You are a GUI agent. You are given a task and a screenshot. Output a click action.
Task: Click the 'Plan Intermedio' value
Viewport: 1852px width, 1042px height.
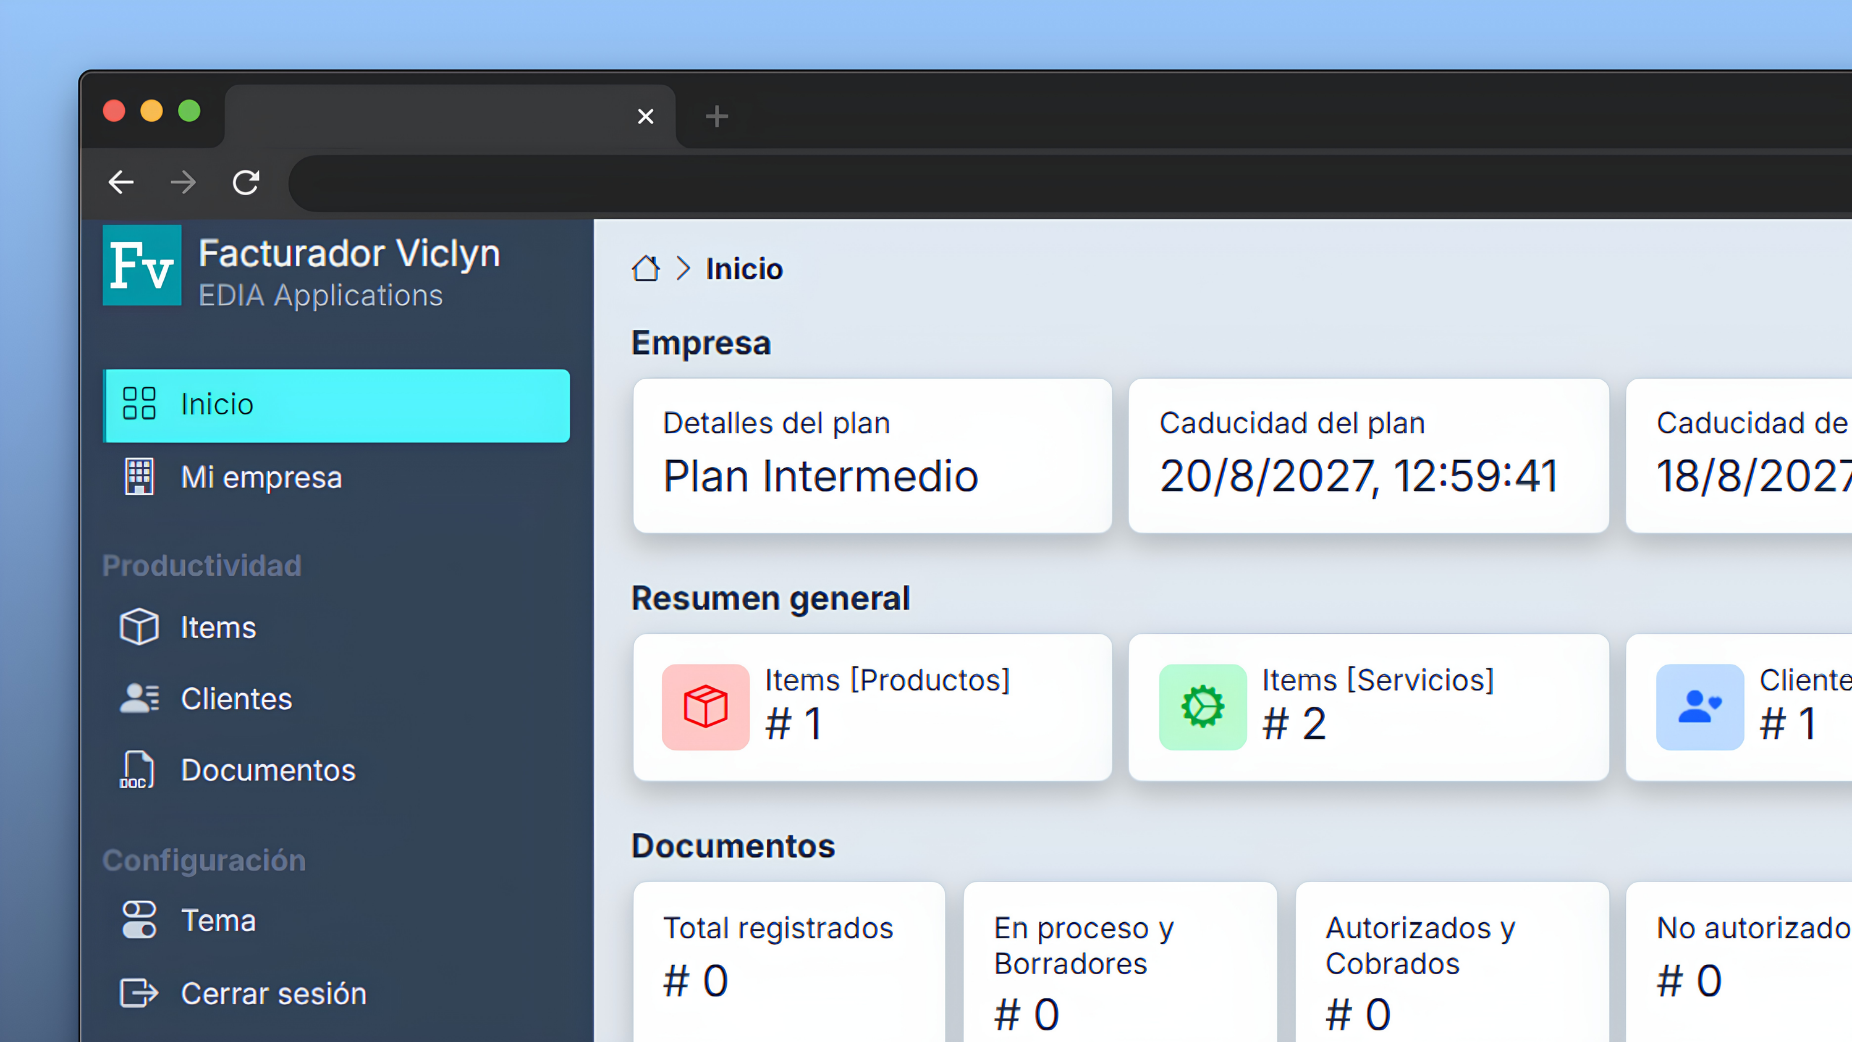[x=820, y=476]
